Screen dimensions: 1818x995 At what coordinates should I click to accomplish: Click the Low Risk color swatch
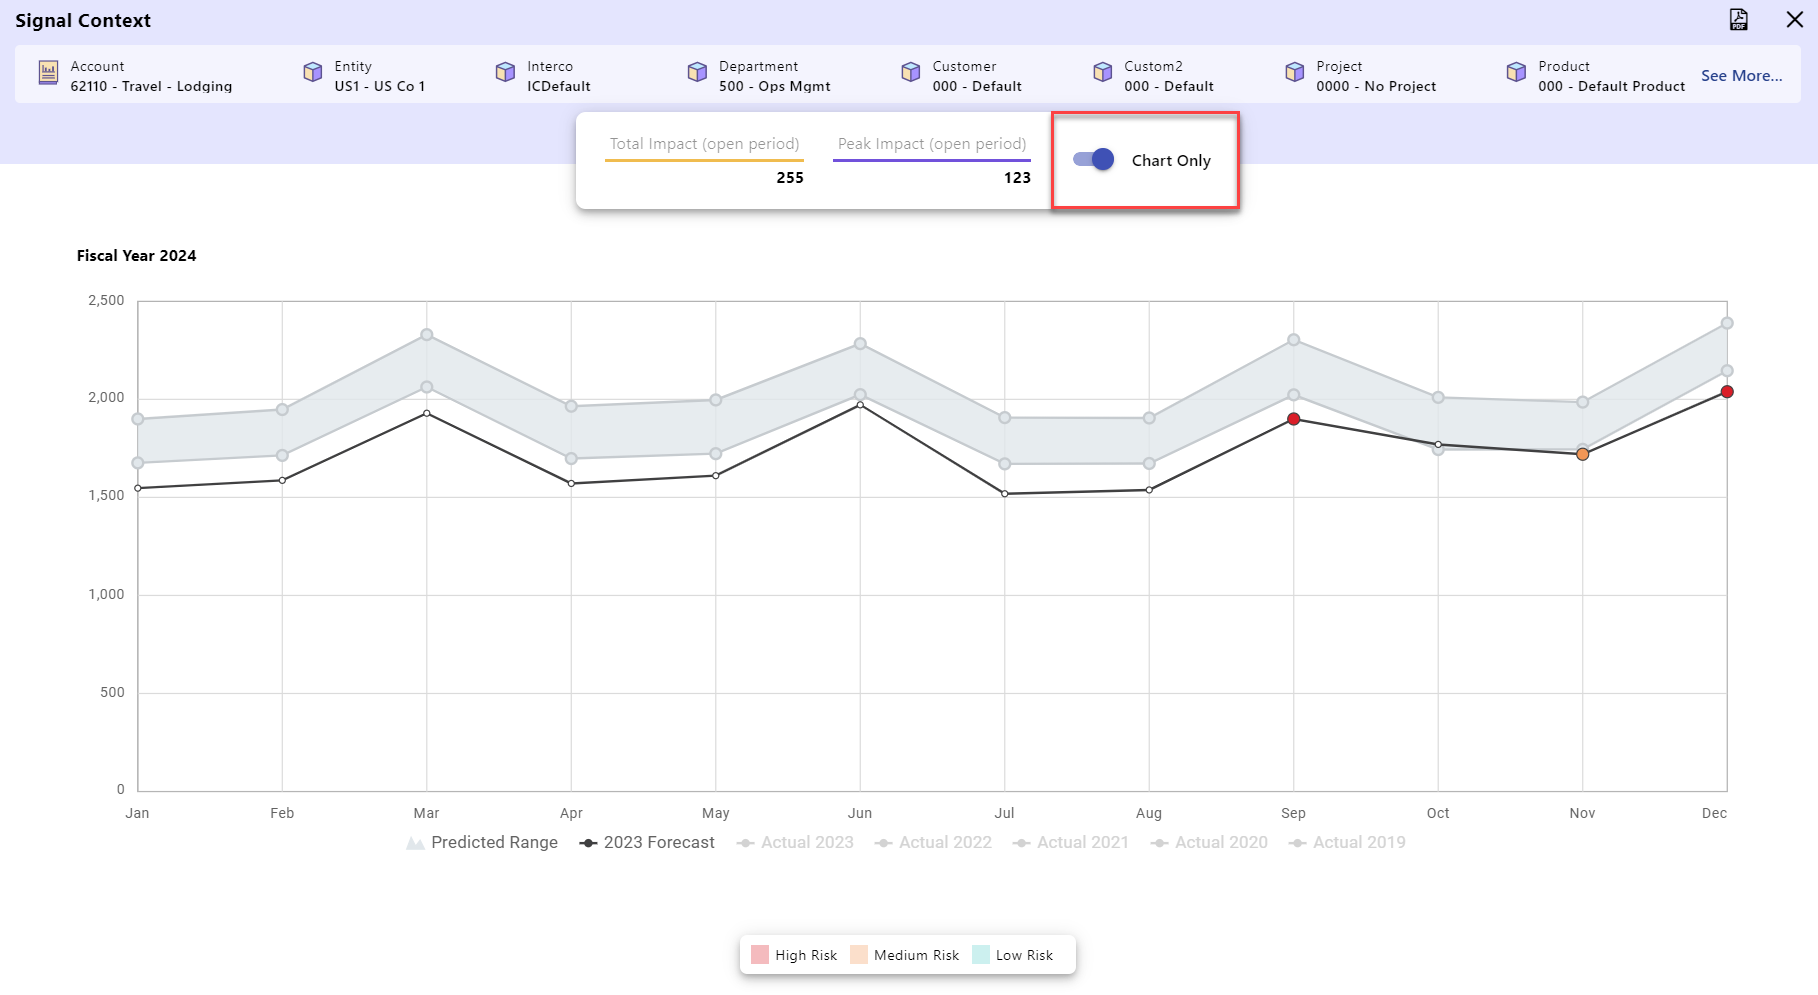coord(981,955)
